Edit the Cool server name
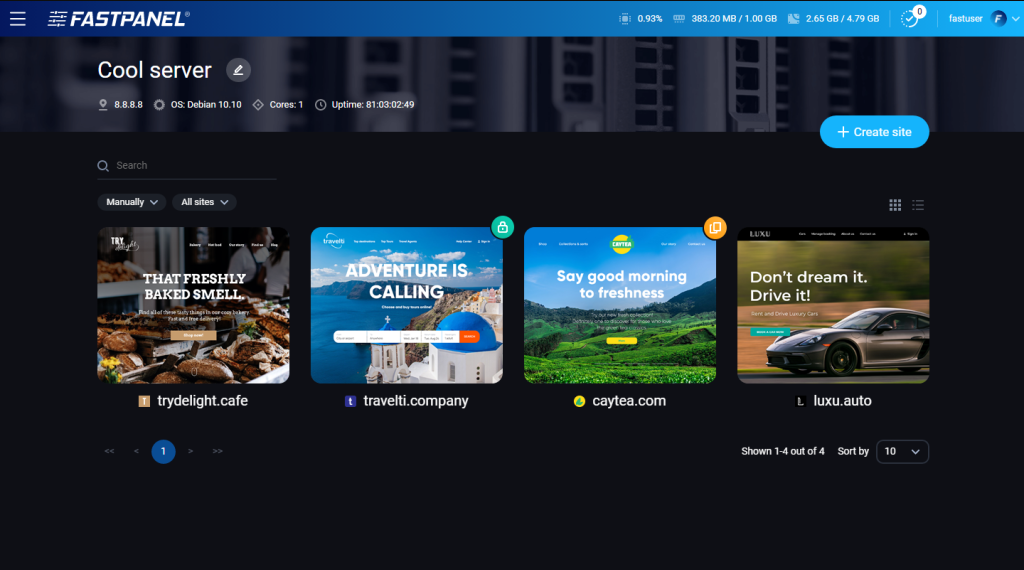 (x=238, y=70)
